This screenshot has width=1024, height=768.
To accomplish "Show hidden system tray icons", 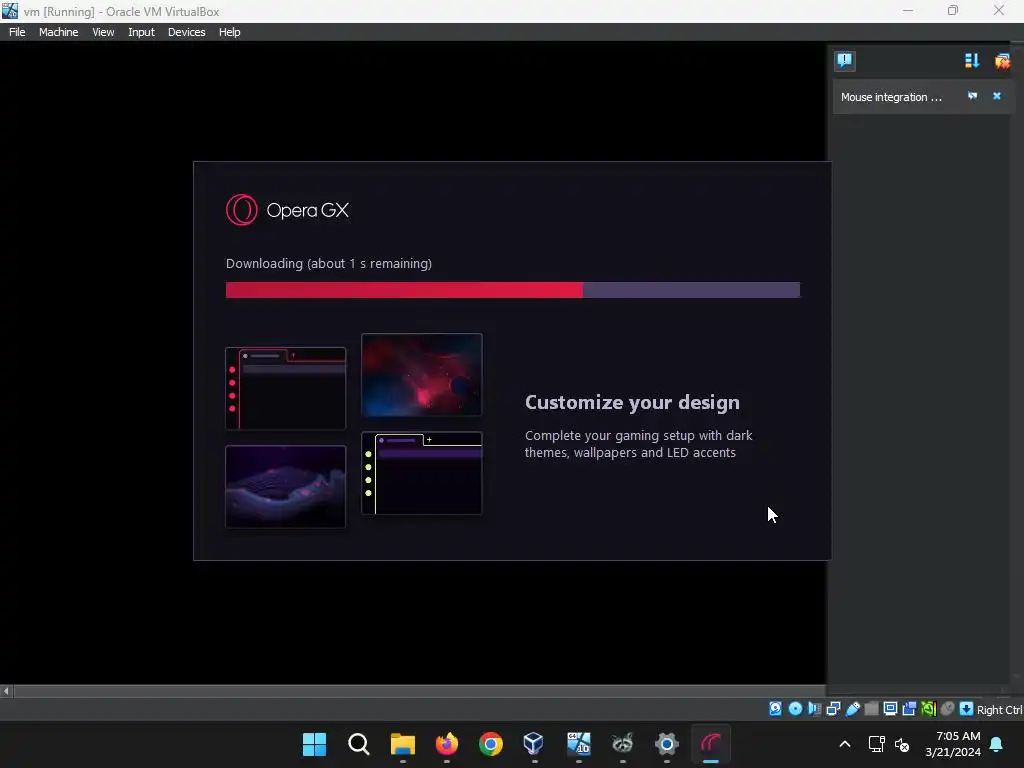I will tap(844, 744).
